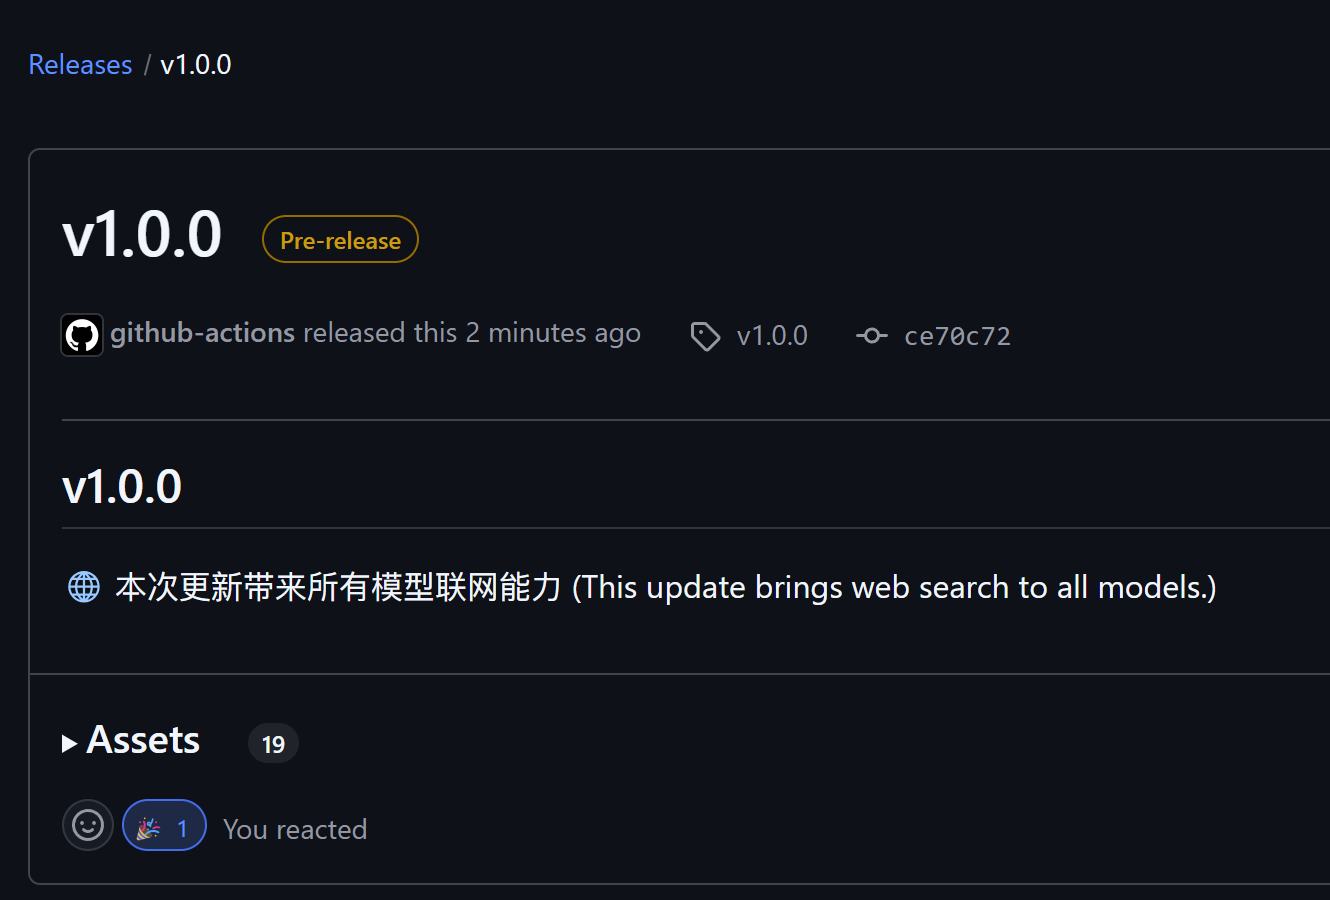This screenshot has height=900, width=1330.
Task: Open the large v1.0.0 release title
Action: coord(142,236)
